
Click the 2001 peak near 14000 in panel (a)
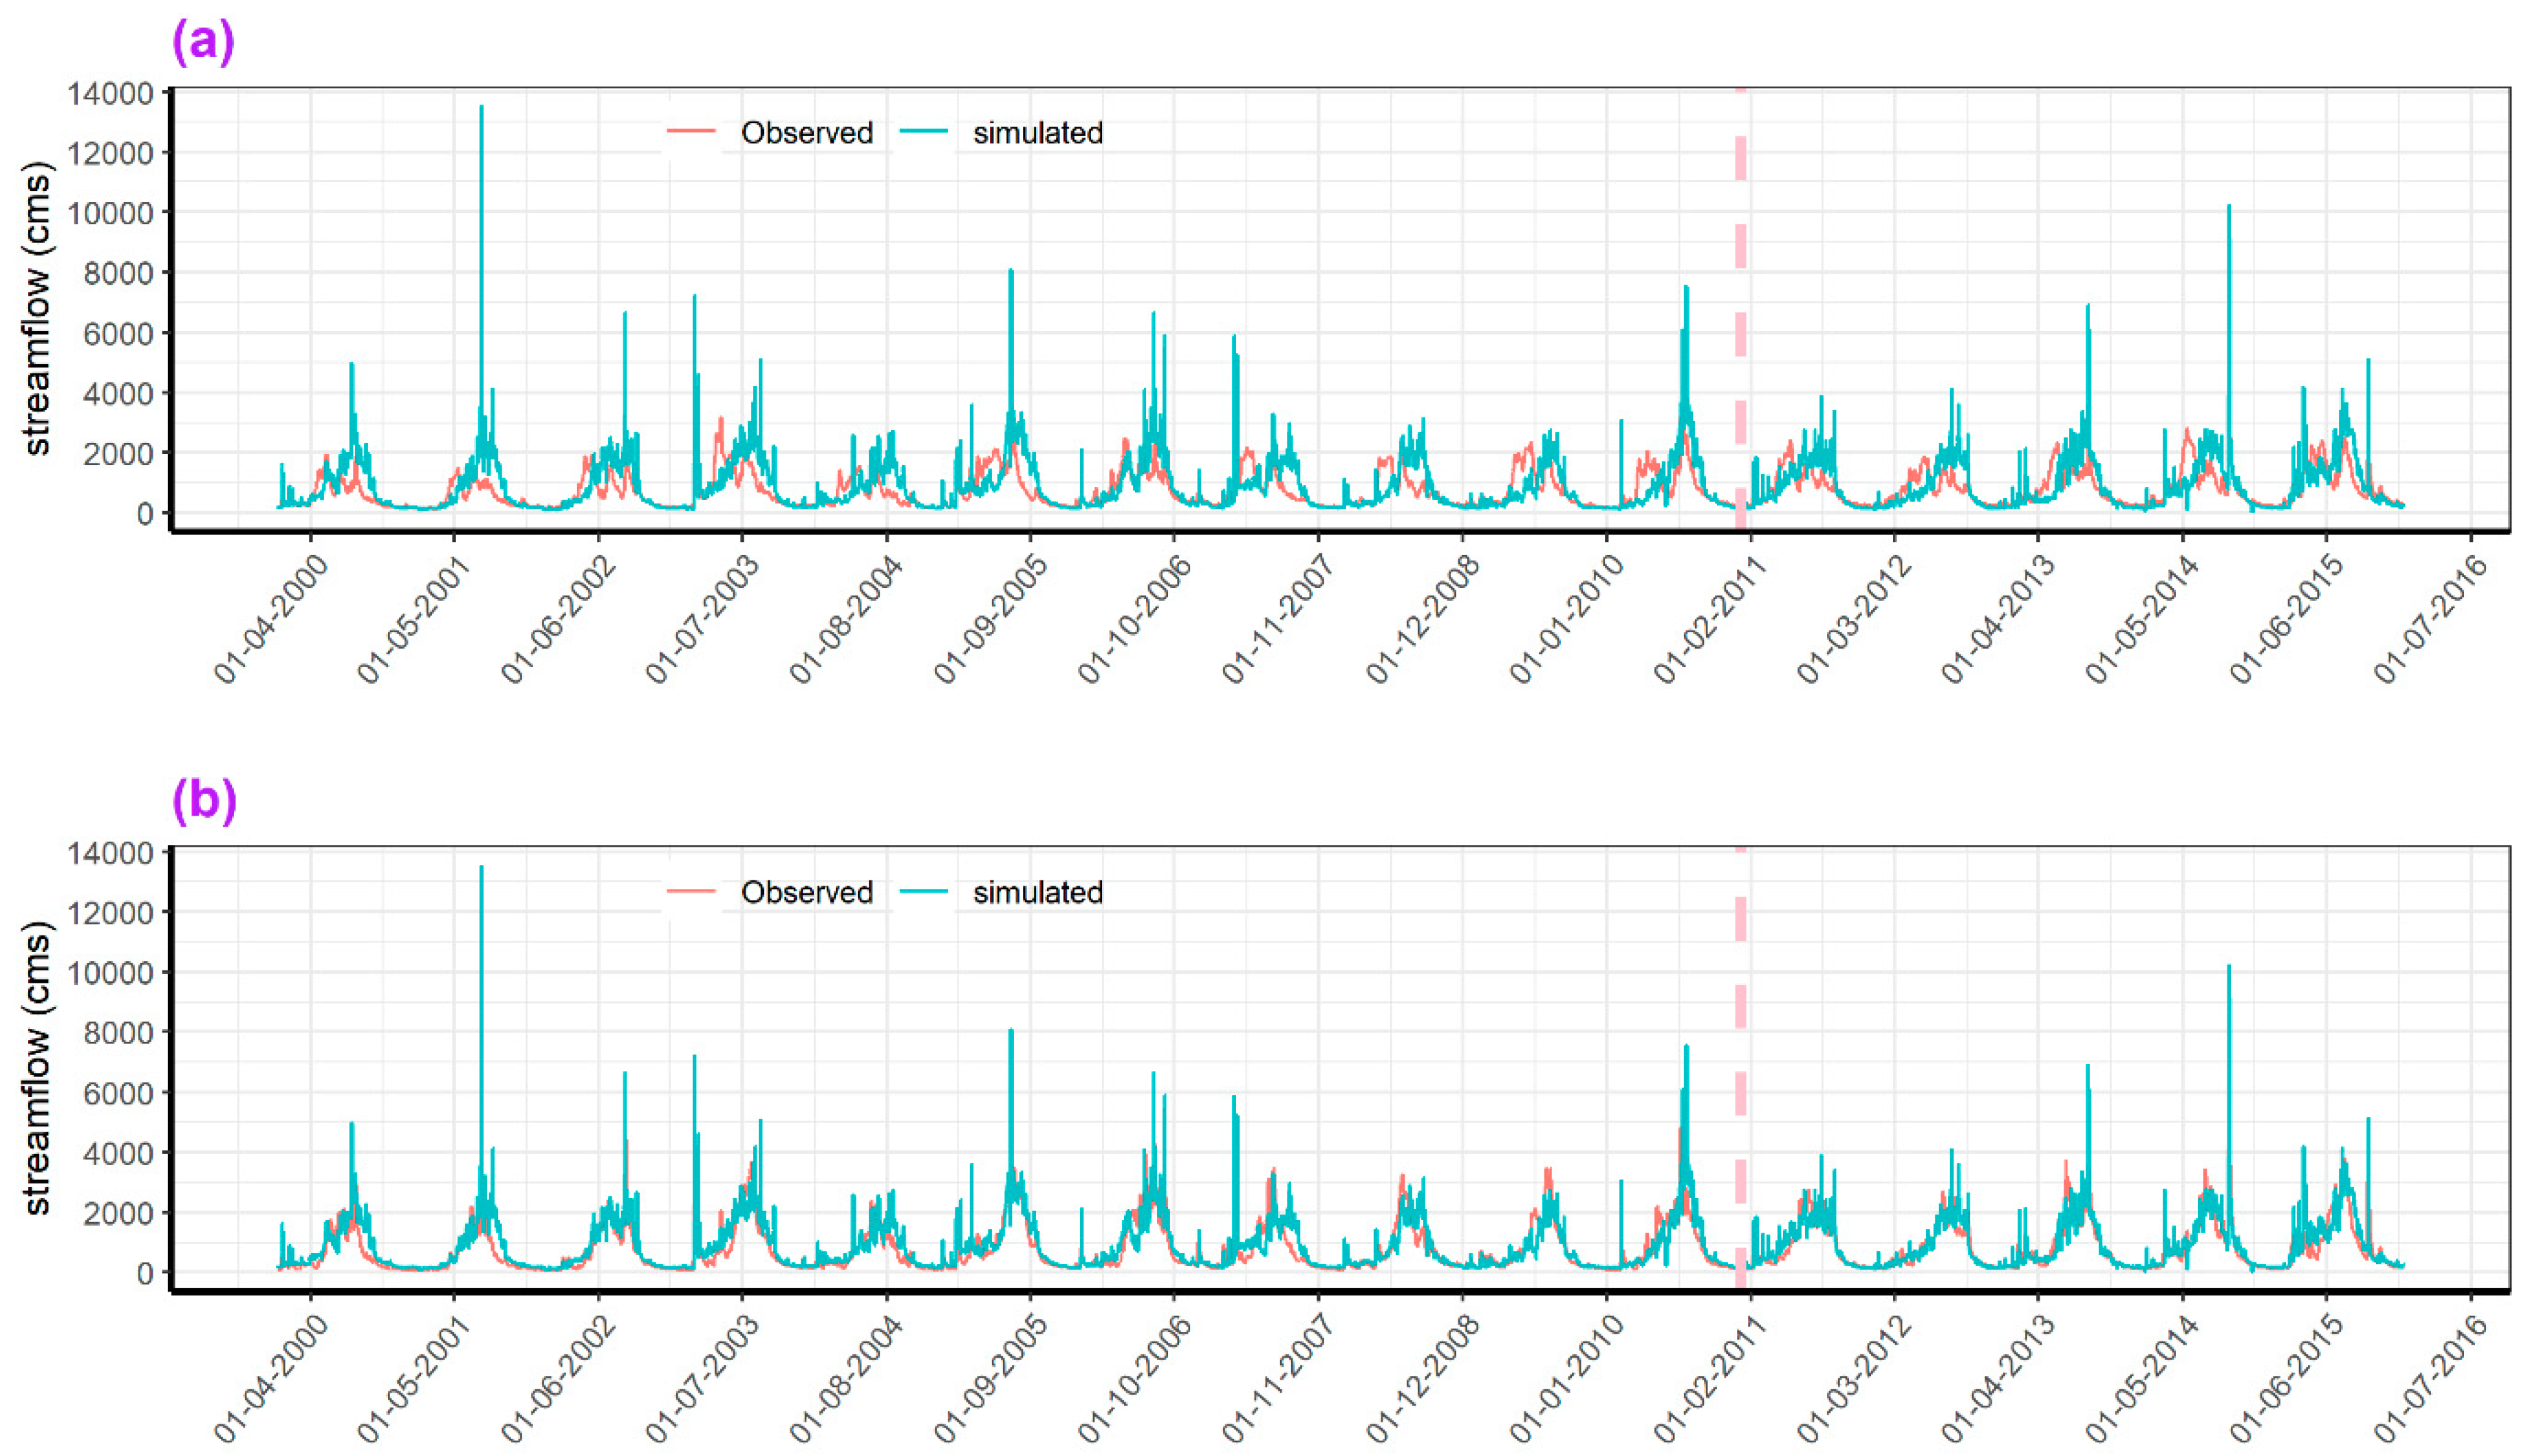482,110
